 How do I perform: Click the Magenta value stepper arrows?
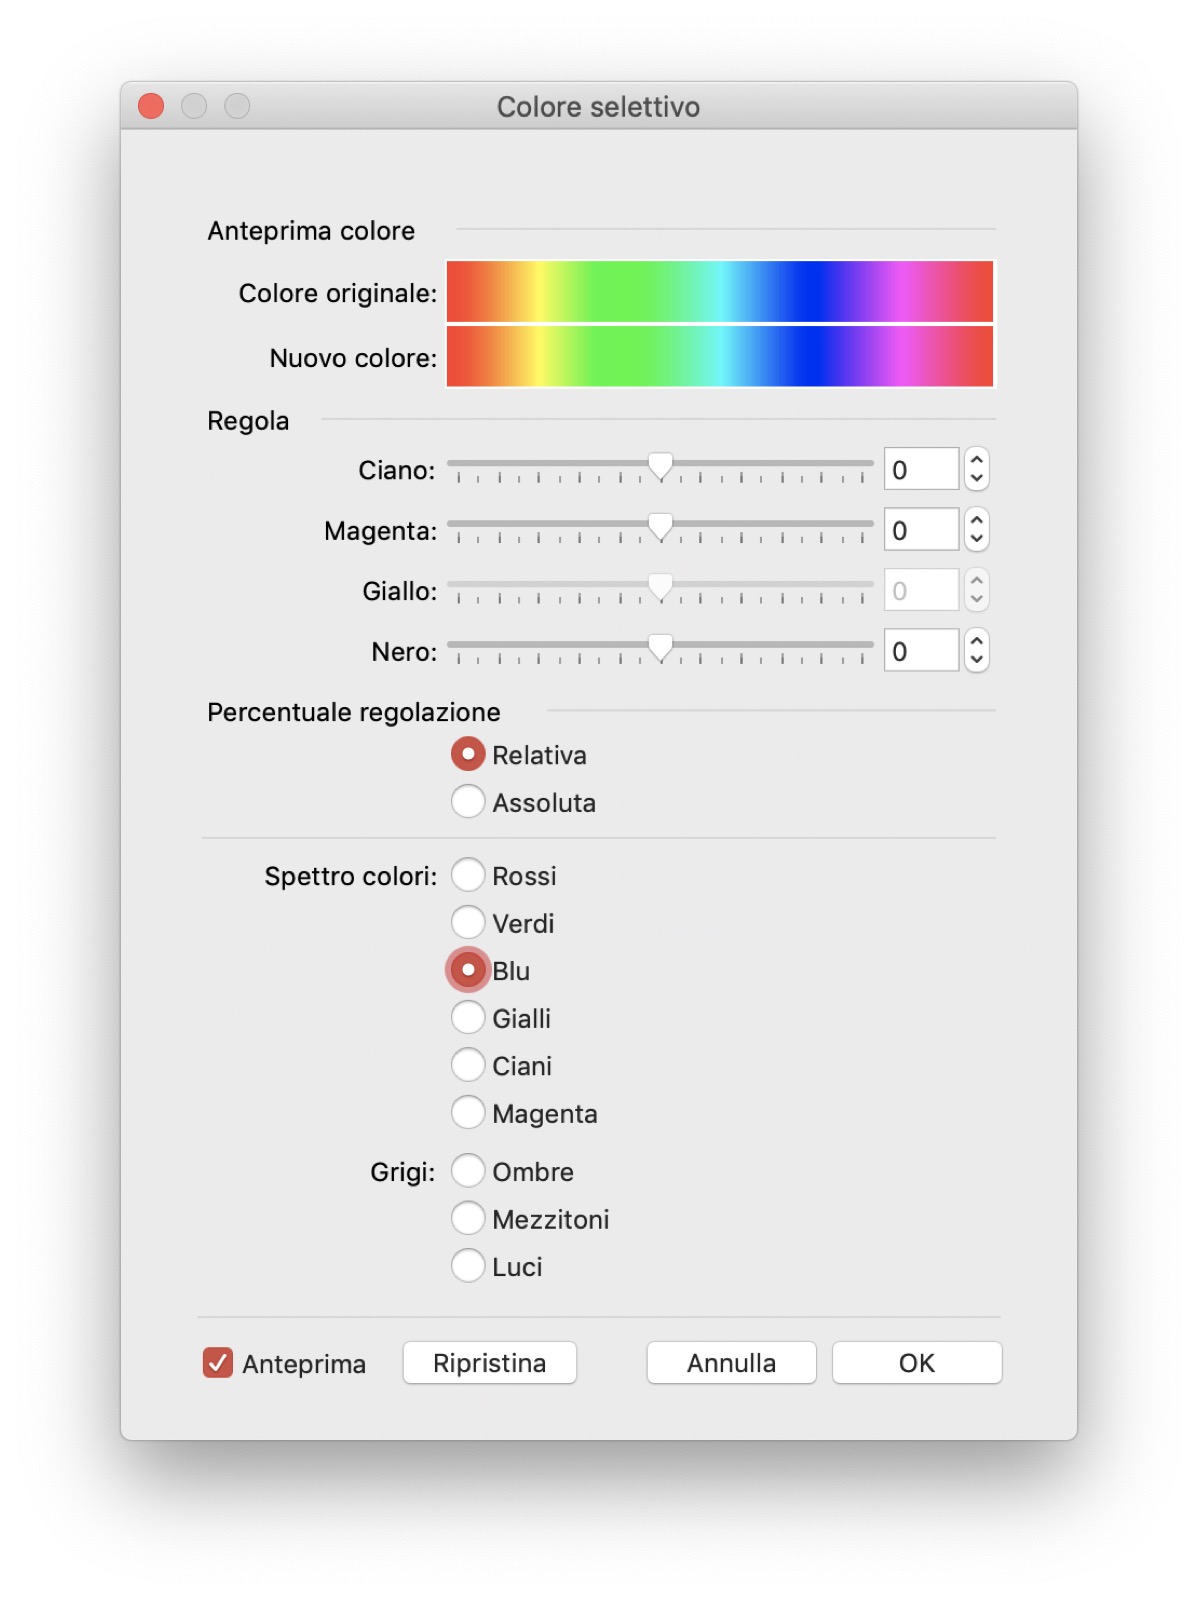[x=977, y=530]
